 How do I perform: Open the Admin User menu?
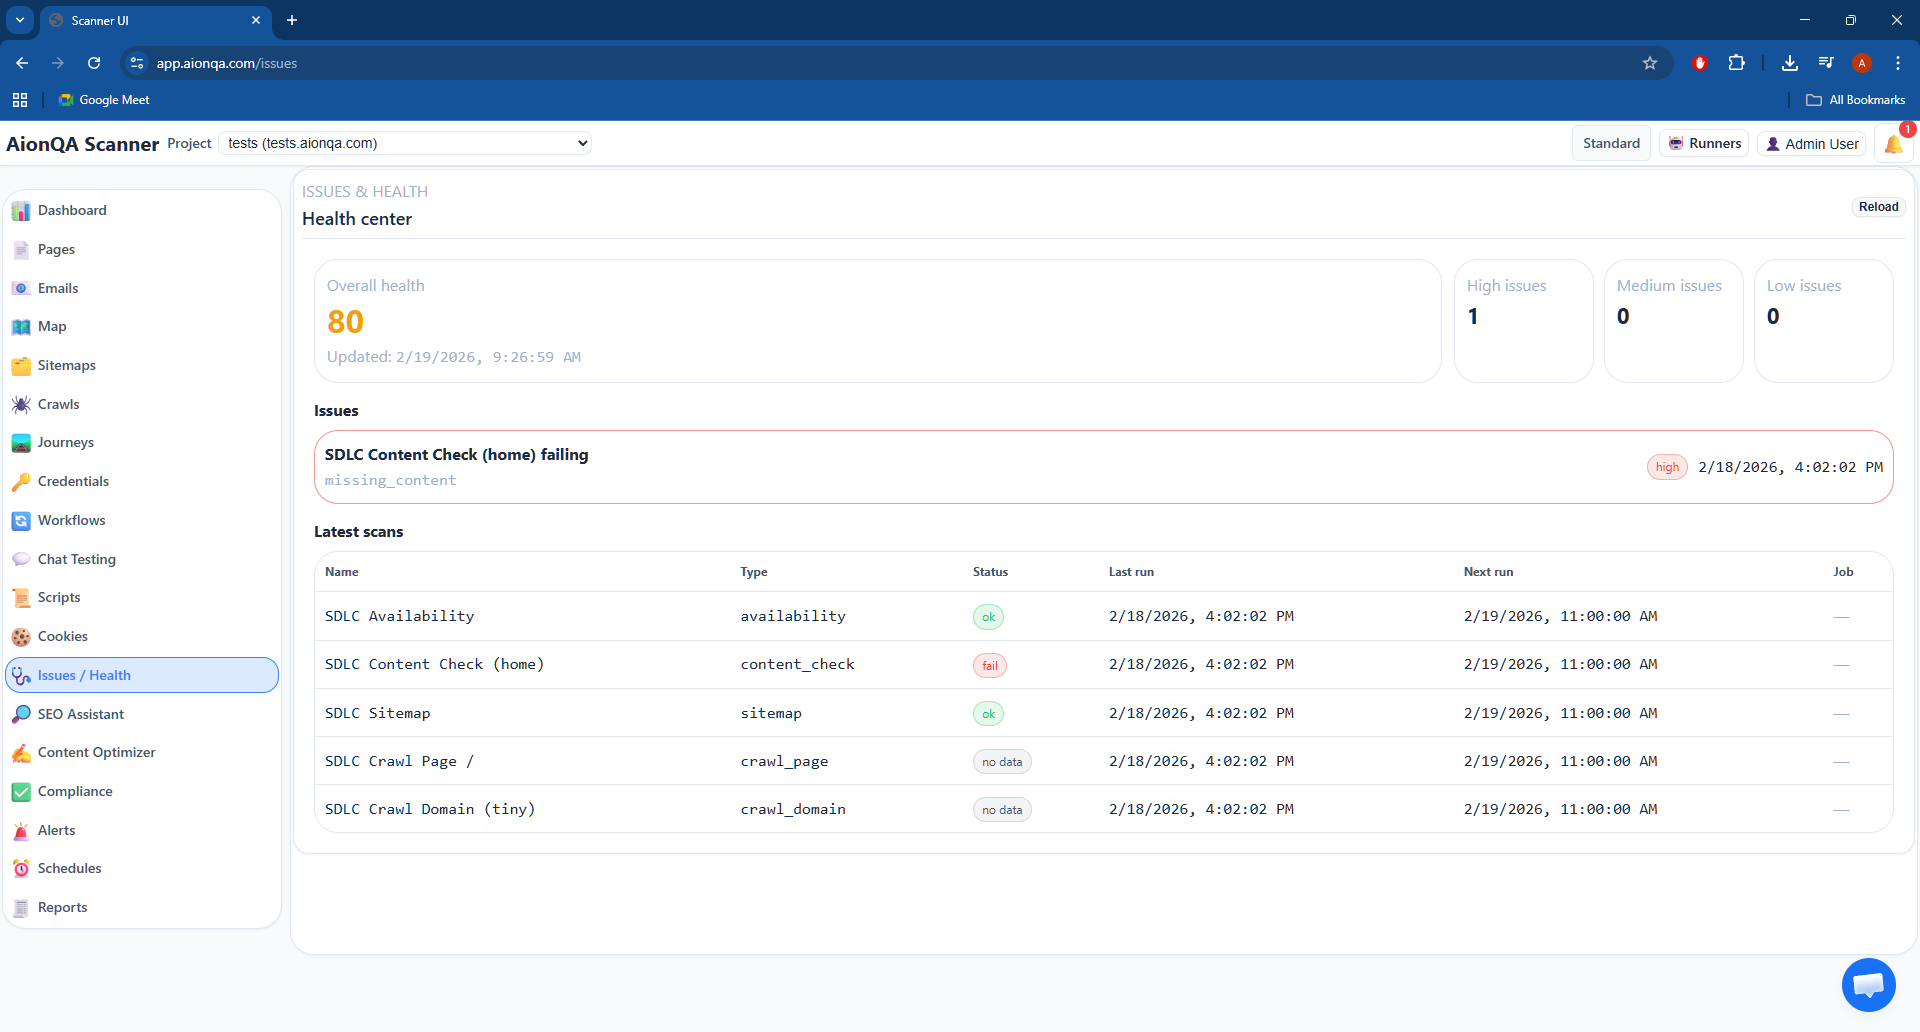pyautogui.click(x=1812, y=144)
